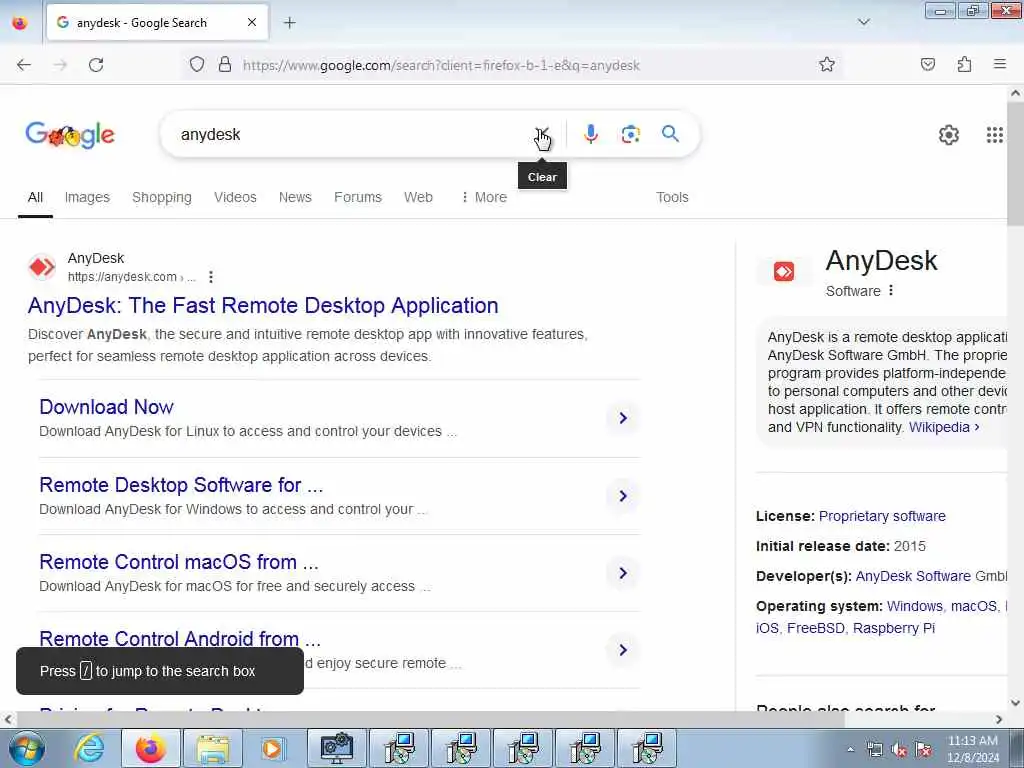Open the Remote Control macOS from ... link
The width and height of the screenshot is (1024, 768).
pyautogui.click(x=179, y=562)
